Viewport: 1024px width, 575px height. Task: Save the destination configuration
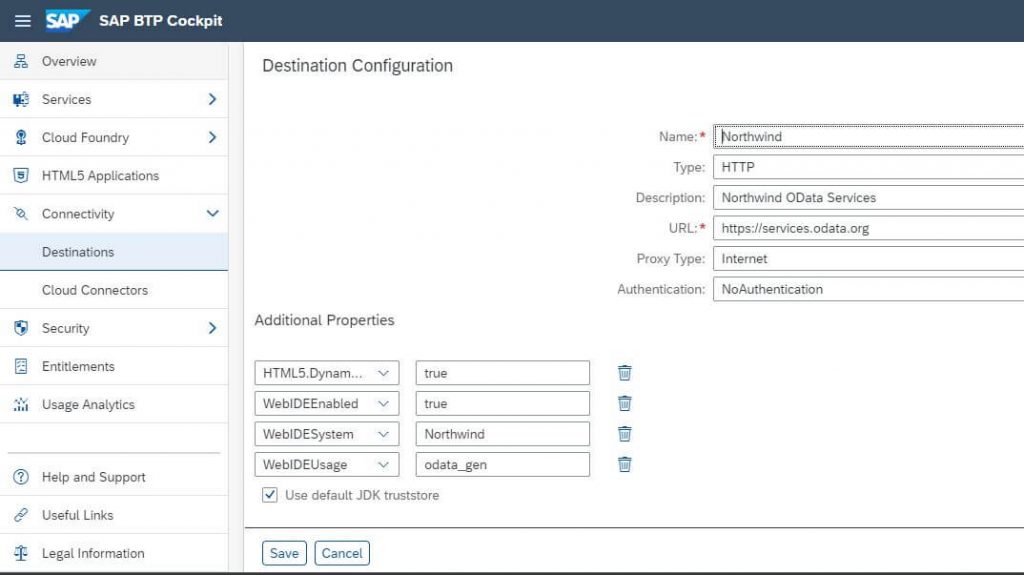coord(284,553)
